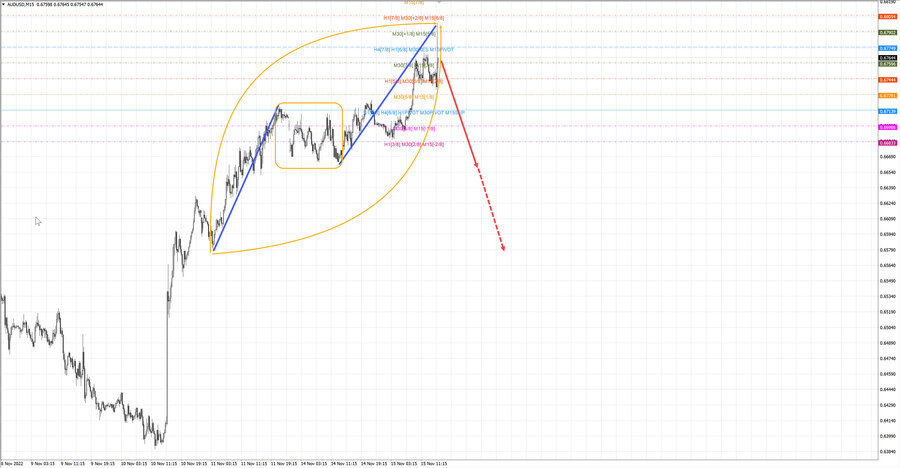Click the 8 Nov 2022 date label

(x=12, y=463)
